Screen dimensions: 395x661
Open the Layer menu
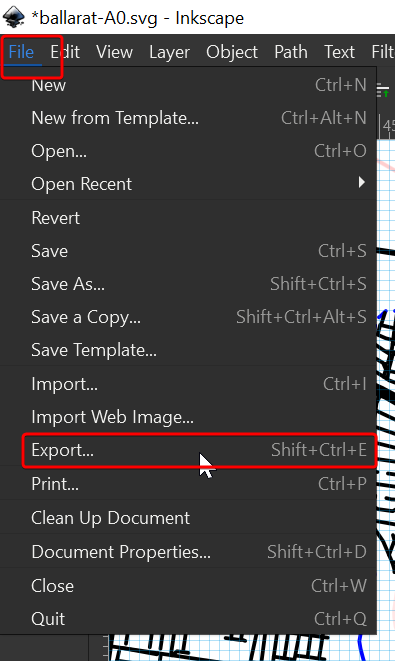pos(169,52)
